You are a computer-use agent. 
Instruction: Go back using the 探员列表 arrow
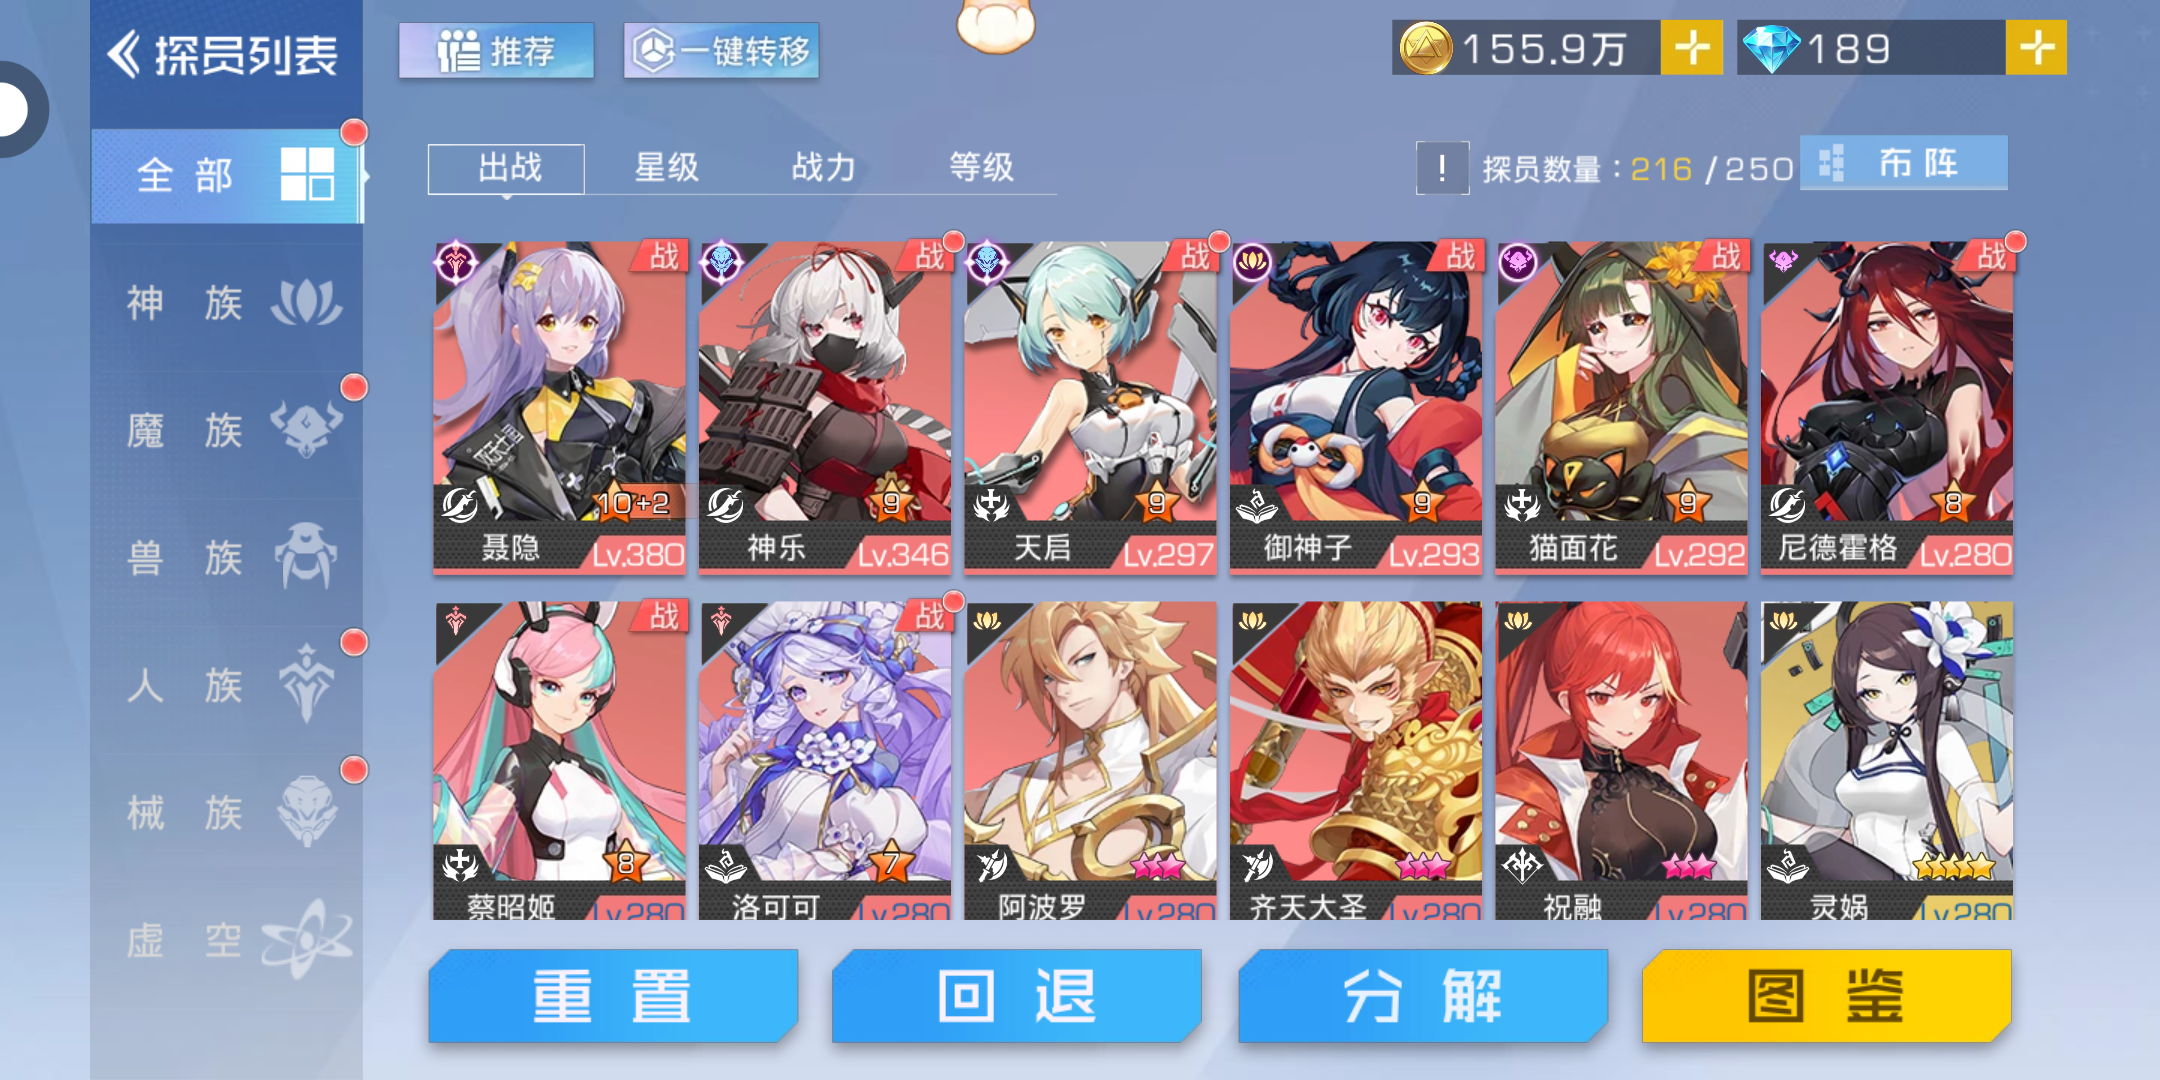point(124,54)
